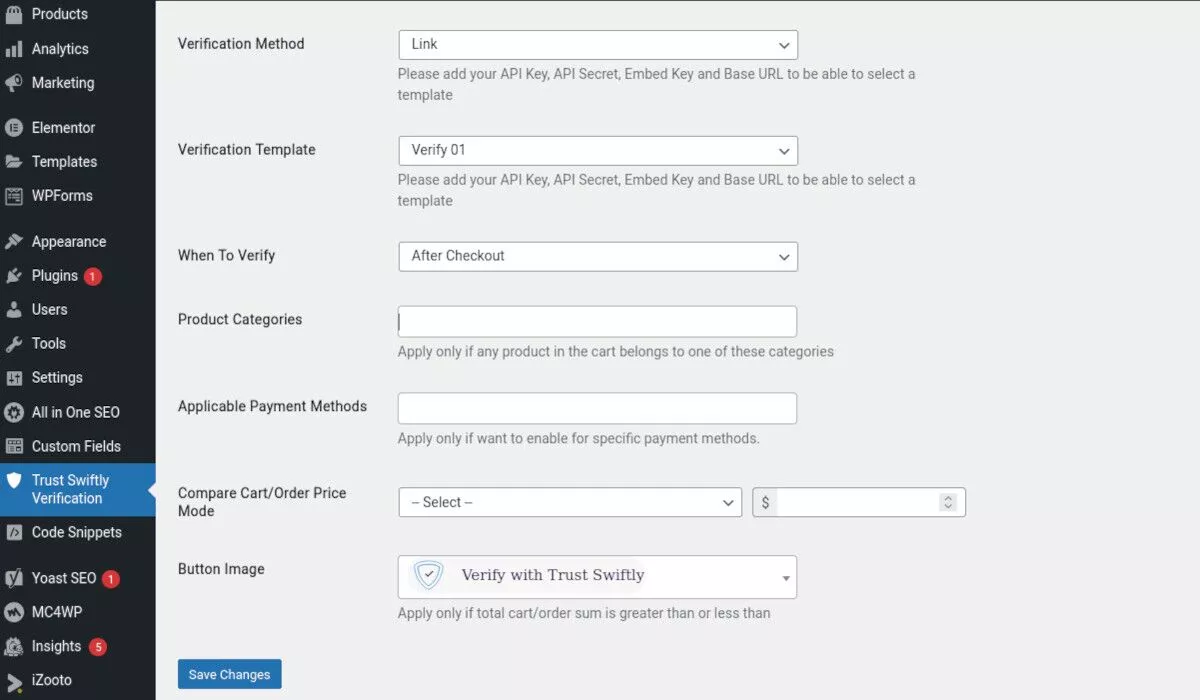Viewport: 1200px width, 700px height.
Task: Open the When To Verify dropdown
Action: (598, 256)
